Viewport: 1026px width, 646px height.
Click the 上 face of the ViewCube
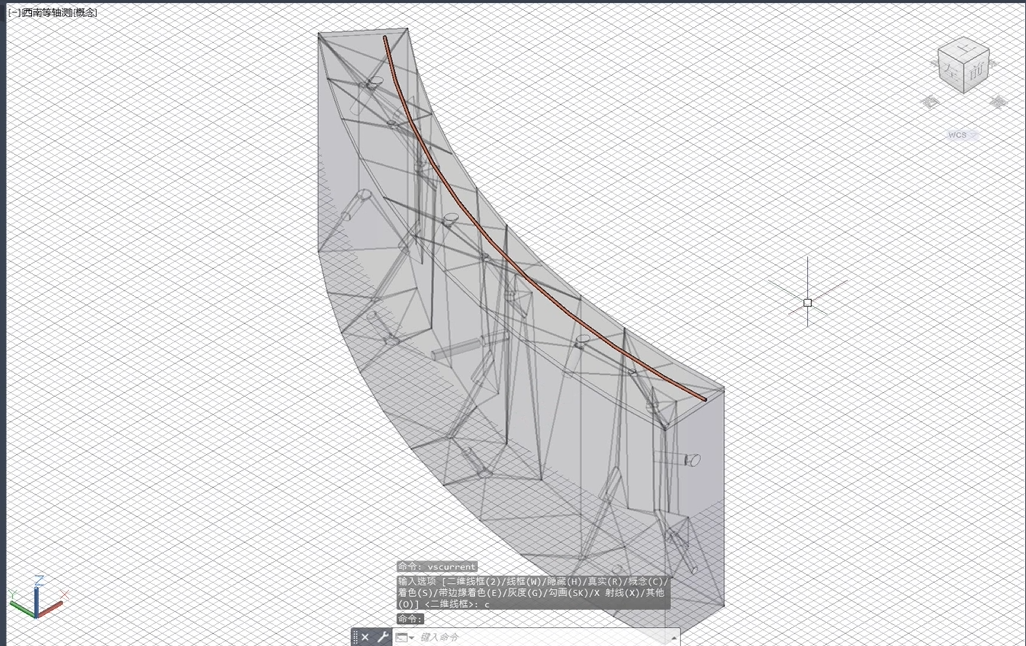[x=964, y=48]
